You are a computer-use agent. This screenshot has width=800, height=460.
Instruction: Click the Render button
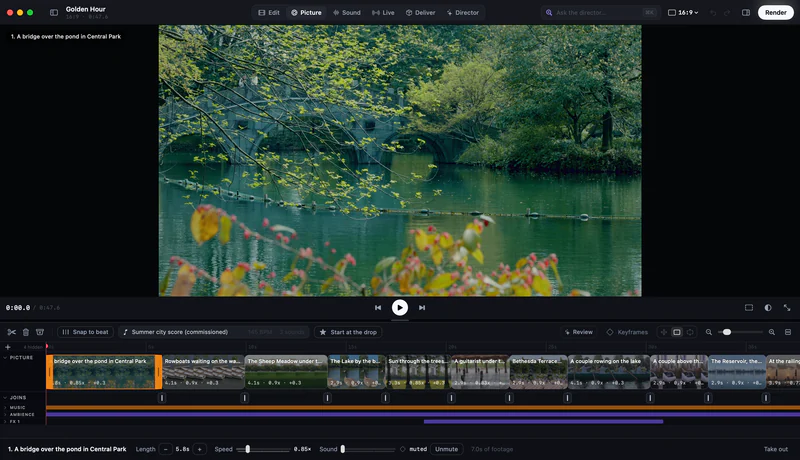776,12
